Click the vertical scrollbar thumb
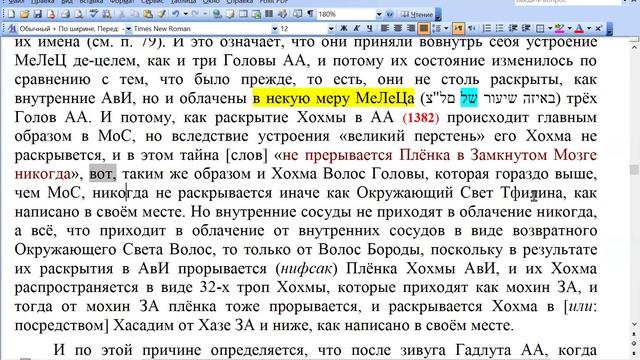Screen dimensions: 640x360 click(634, 169)
